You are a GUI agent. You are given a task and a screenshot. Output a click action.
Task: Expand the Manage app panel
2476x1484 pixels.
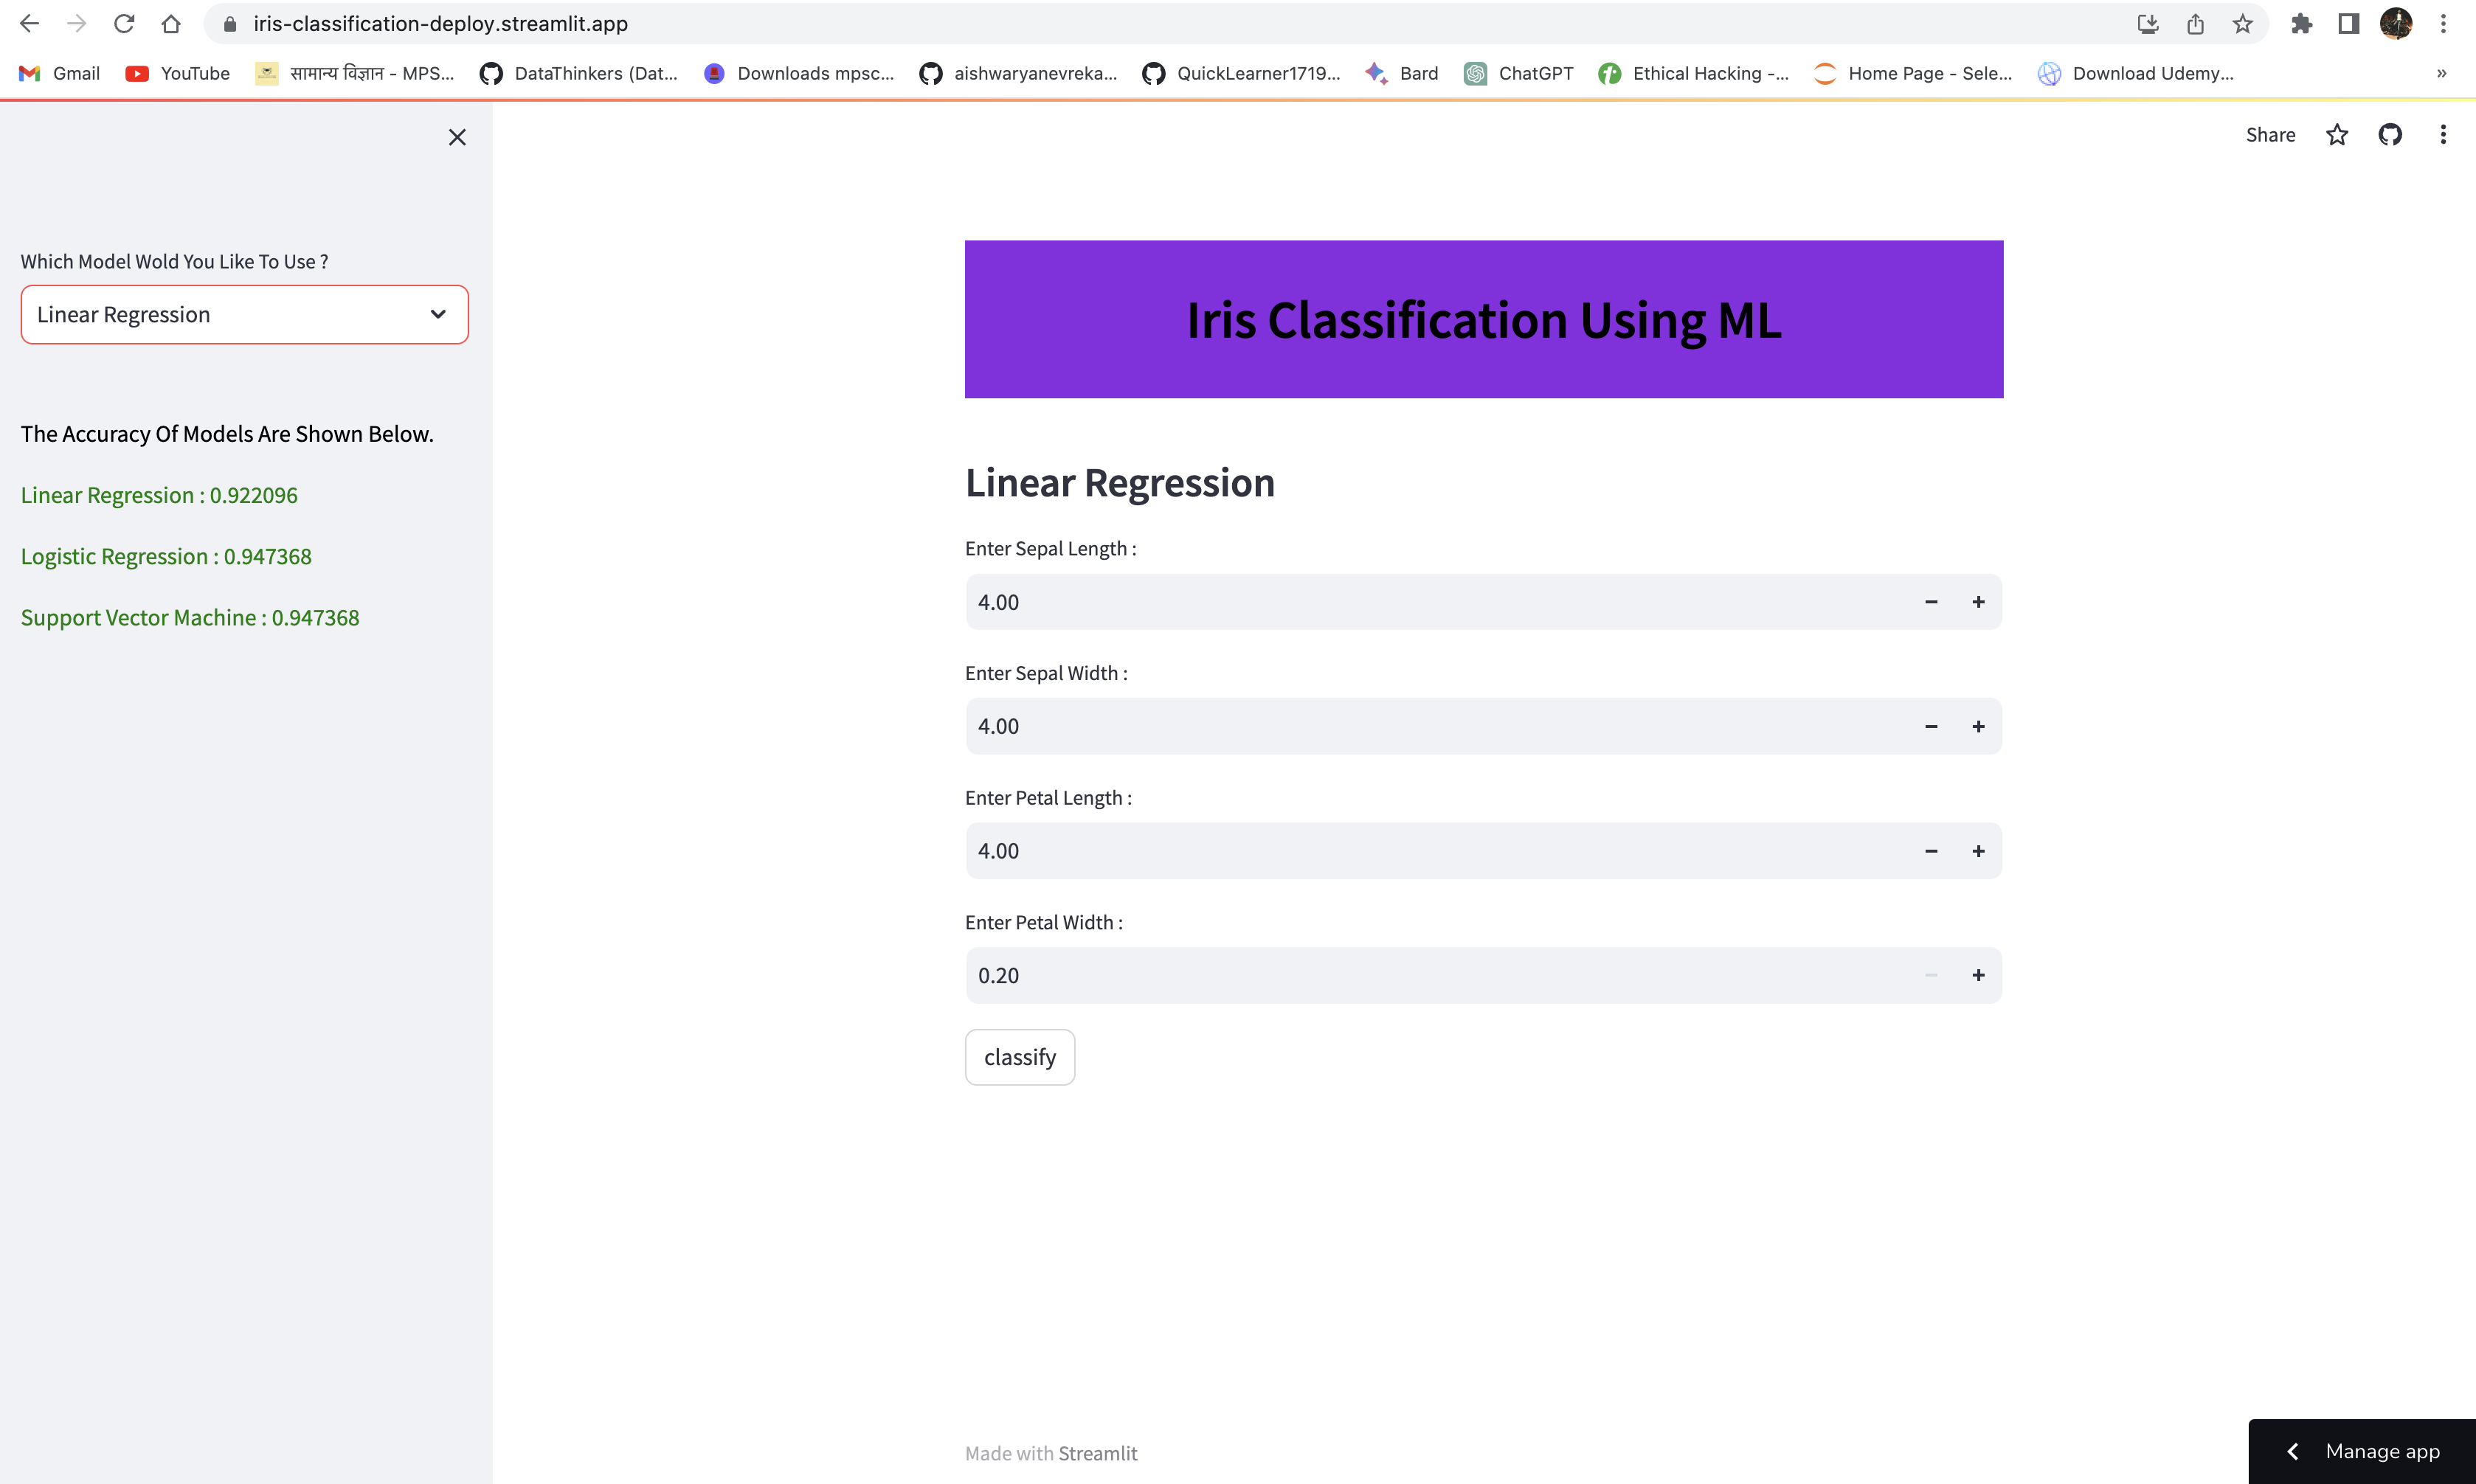pyautogui.click(x=2362, y=1451)
